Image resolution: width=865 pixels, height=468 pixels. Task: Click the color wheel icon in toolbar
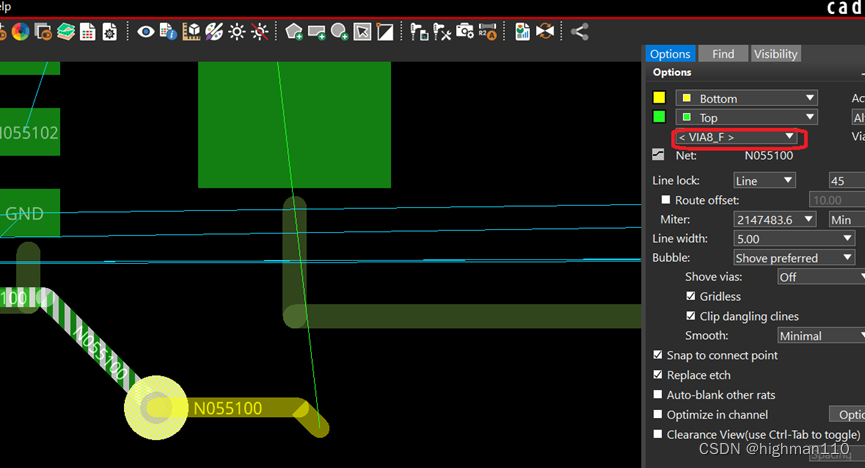(x=20, y=32)
